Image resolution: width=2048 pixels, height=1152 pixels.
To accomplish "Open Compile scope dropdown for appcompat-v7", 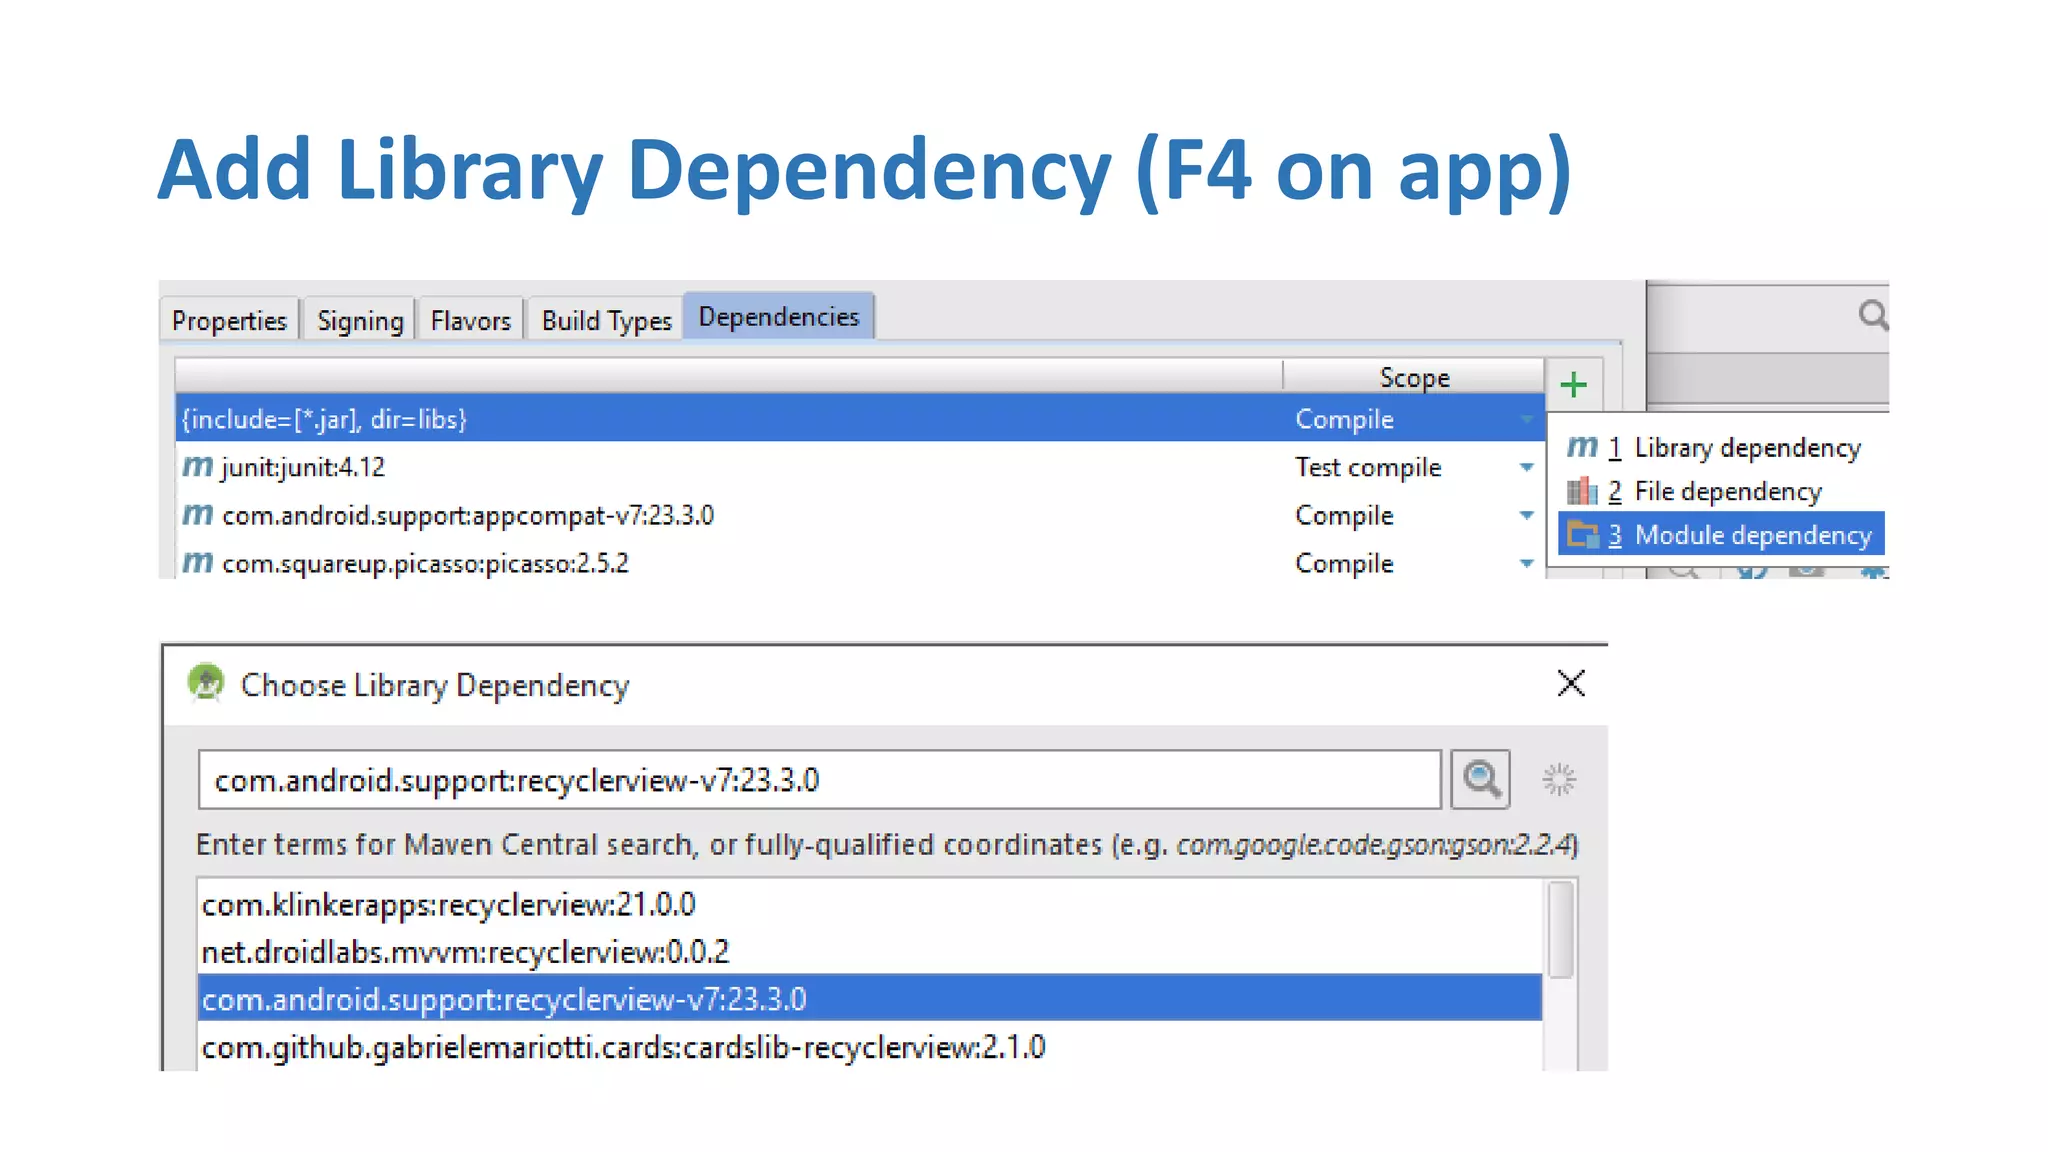I will click(x=1526, y=515).
